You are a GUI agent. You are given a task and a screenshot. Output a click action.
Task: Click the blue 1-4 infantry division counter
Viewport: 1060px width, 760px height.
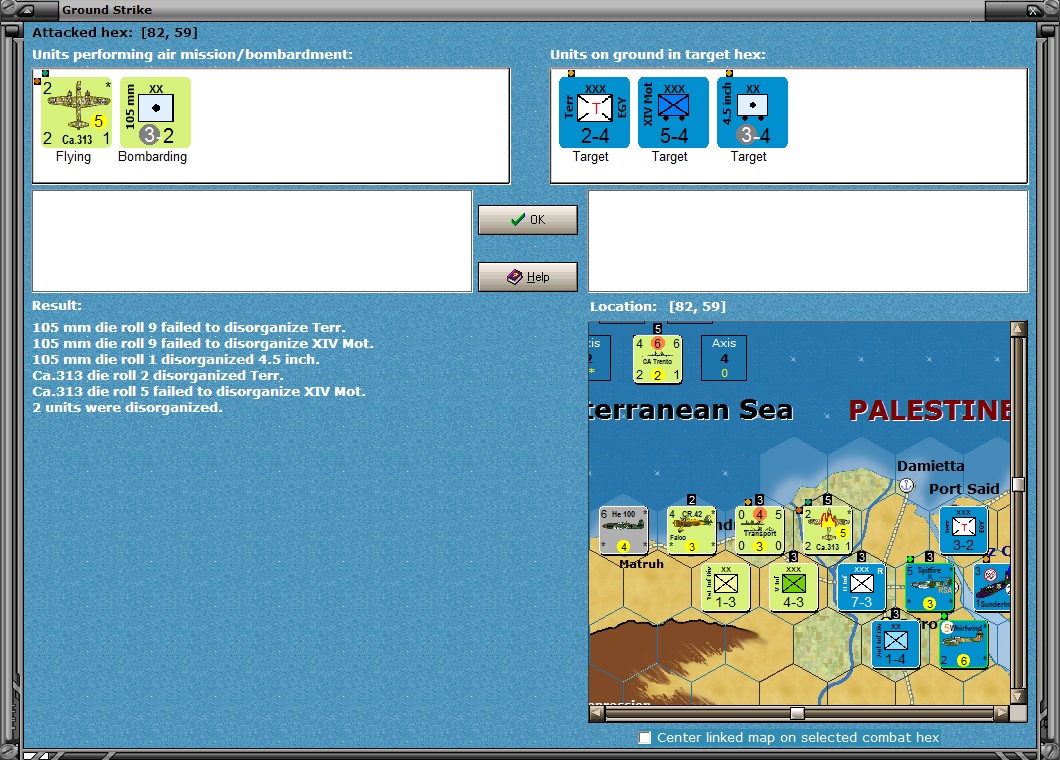coord(895,645)
